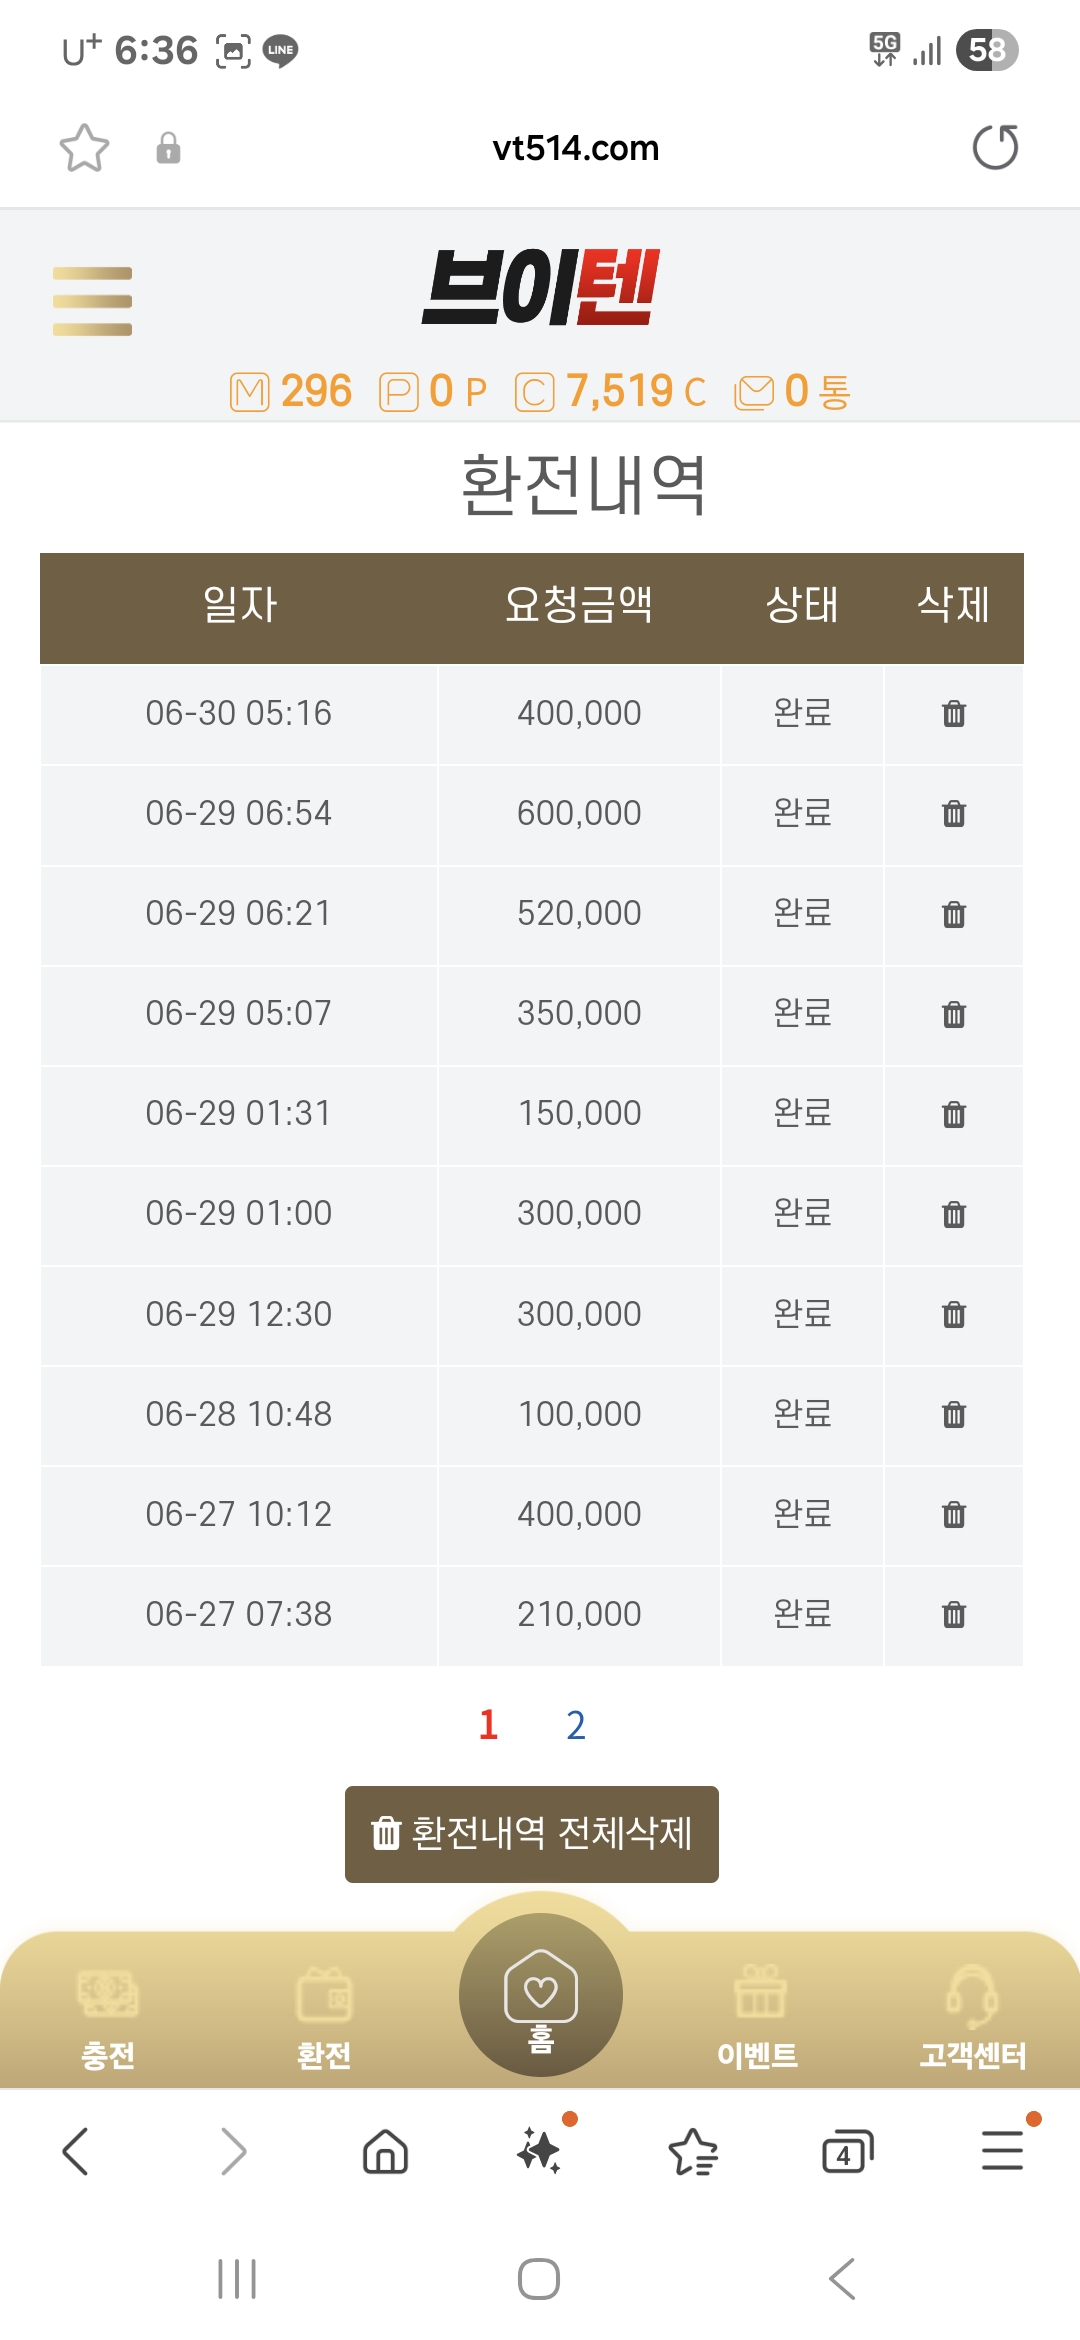Tap the 브이텐 site logo
Screen dimensions: 1080x2340
click(540, 288)
